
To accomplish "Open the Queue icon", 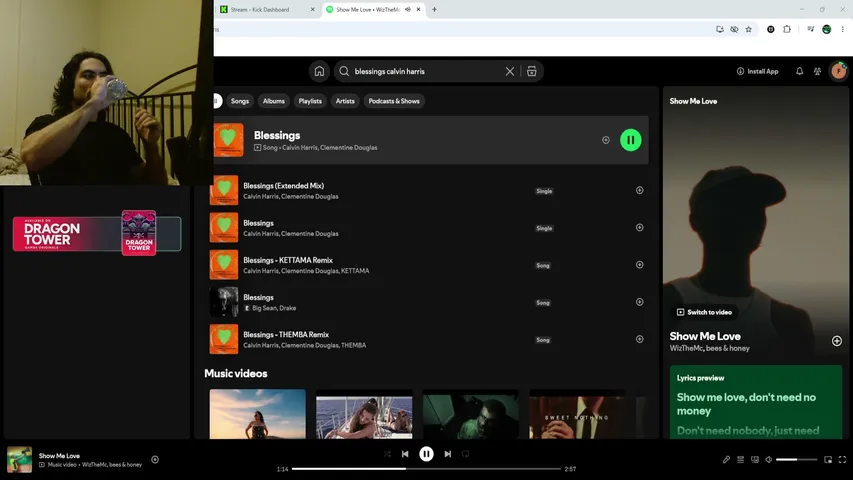I will coord(740,460).
